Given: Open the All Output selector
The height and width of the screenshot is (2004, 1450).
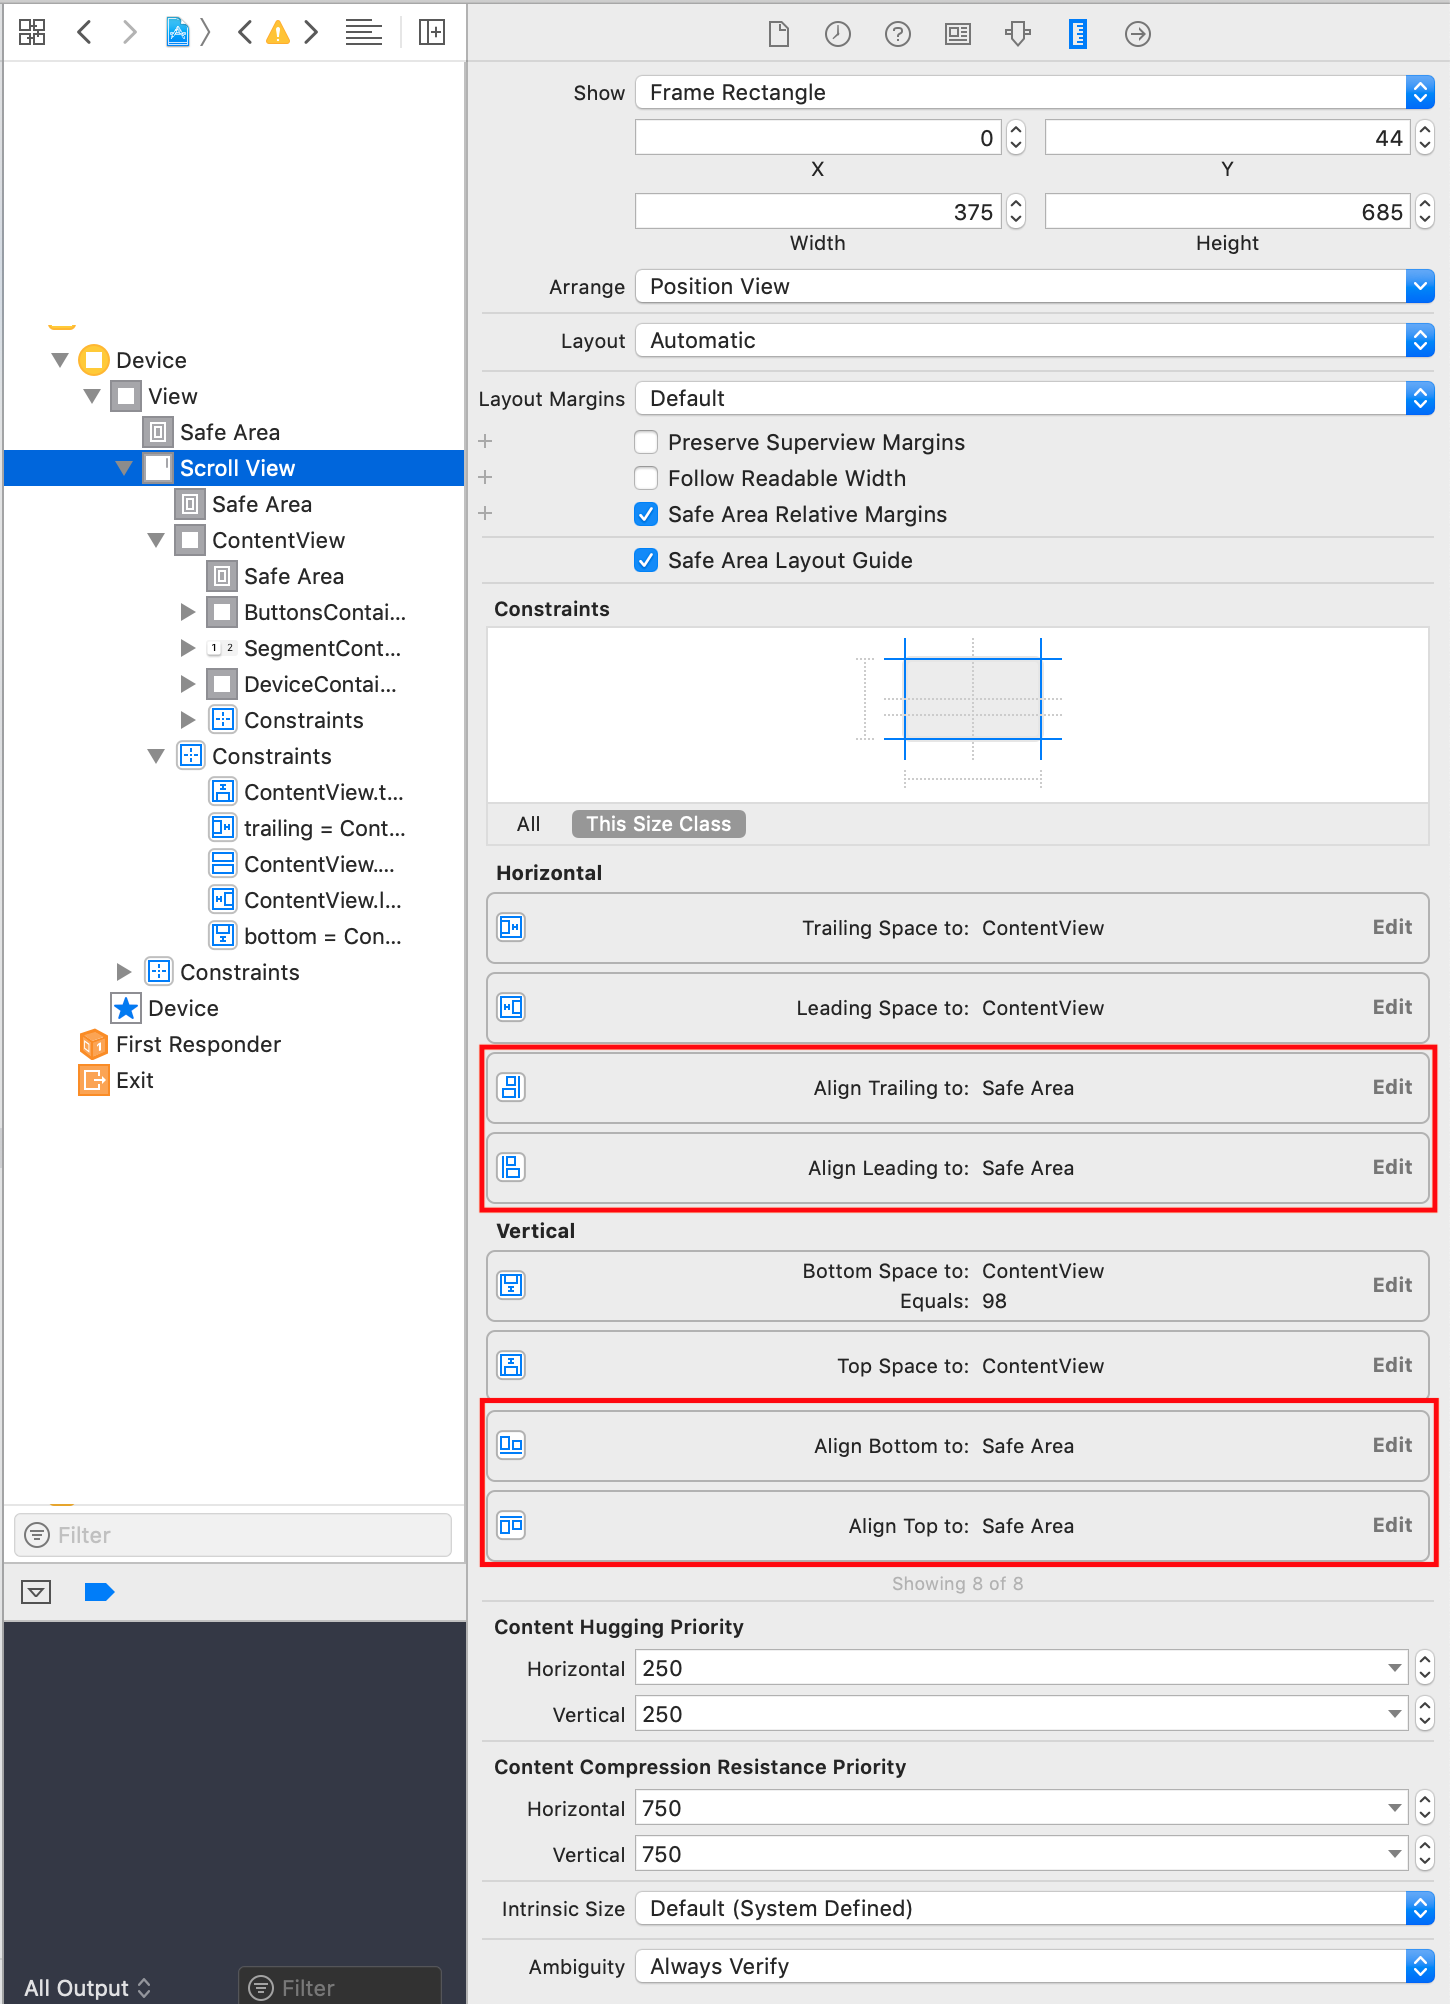Looking at the screenshot, I should click(x=87, y=1987).
